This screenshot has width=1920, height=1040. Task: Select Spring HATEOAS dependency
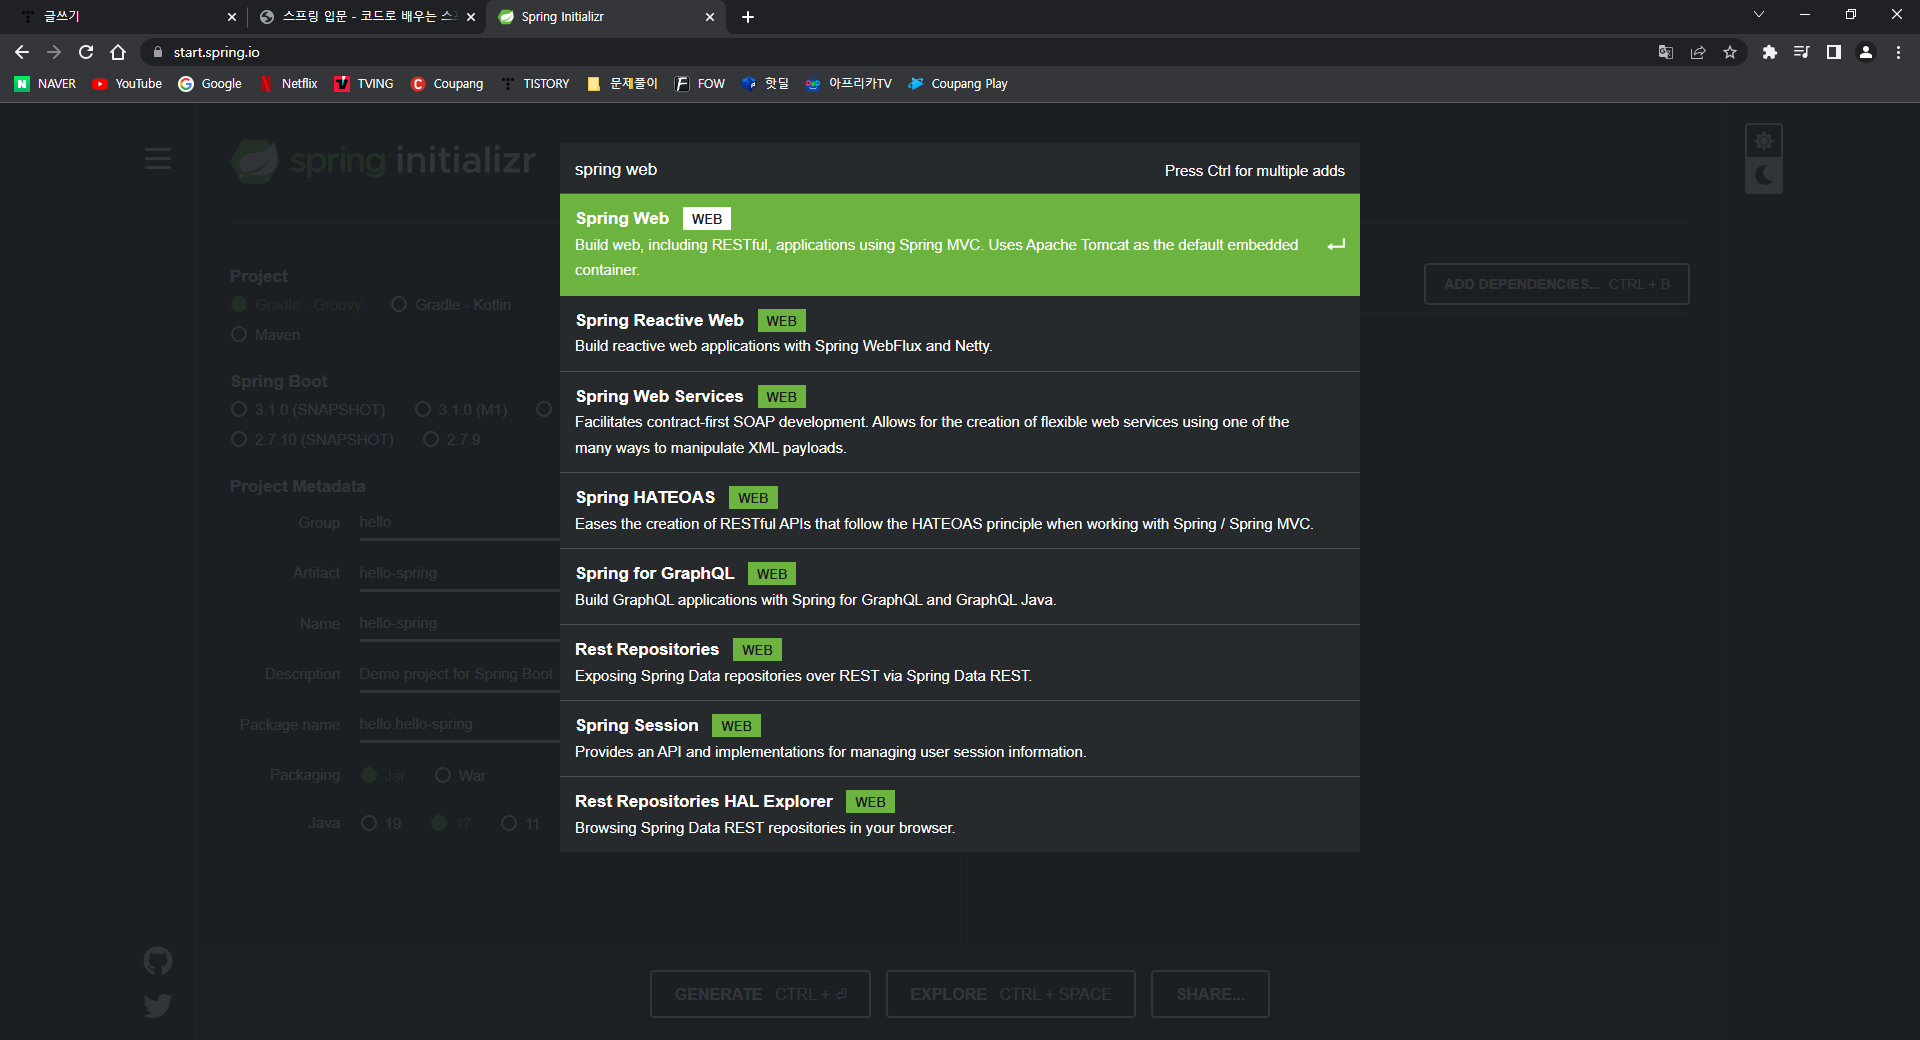pos(960,510)
